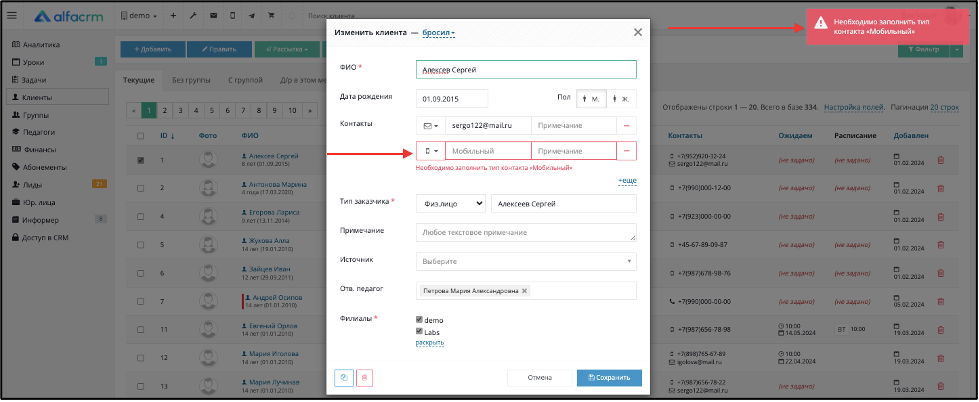This screenshot has height=402, width=979.
Task: Remove Петрова Мария Александровна tag with x
Action: click(x=524, y=291)
